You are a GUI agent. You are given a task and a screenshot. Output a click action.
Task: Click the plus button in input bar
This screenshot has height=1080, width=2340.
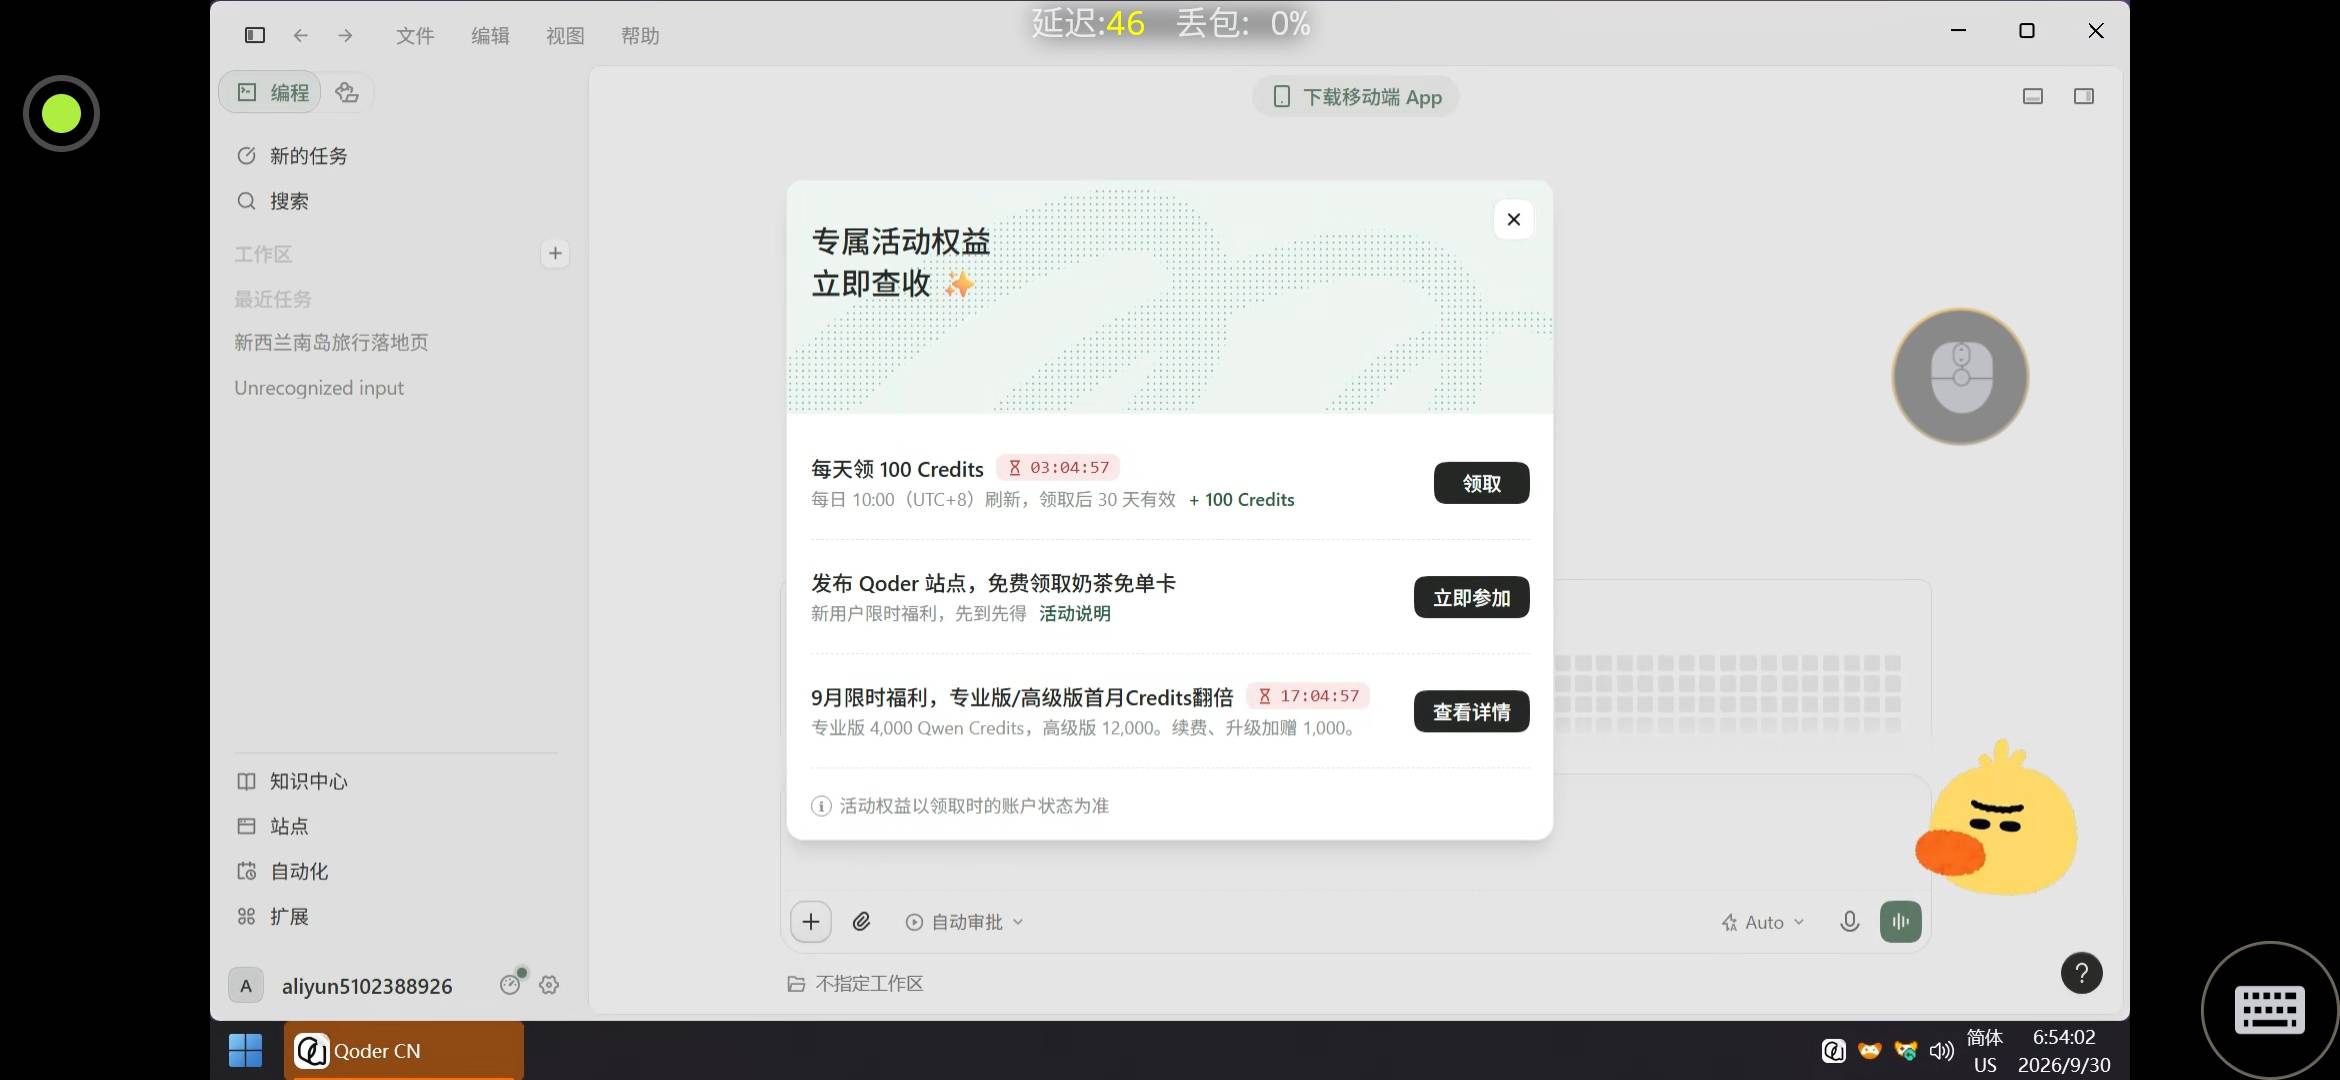(811, 922)
